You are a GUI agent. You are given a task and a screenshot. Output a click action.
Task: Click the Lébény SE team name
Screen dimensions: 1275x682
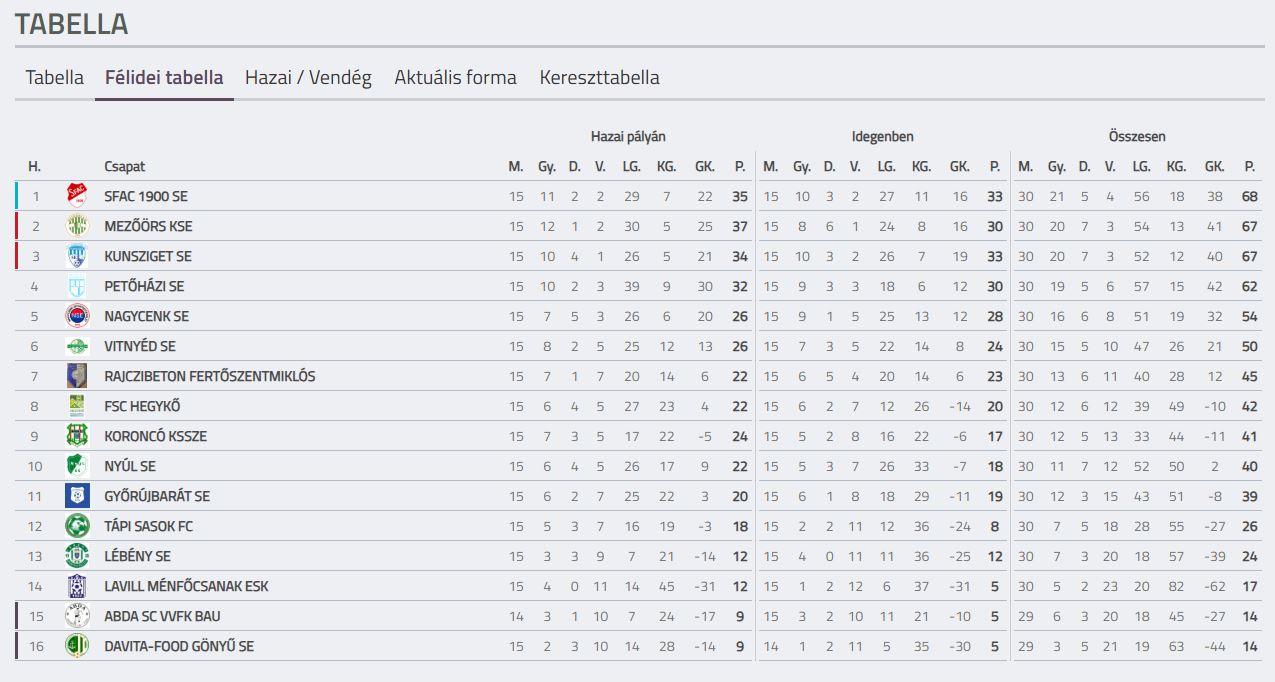(x=138, y=556)
